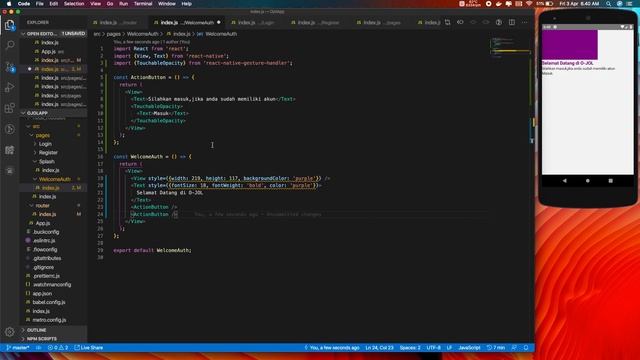This screenshot has width=640, height=360.
Task: Expand the Login folder
Action: click(44, 144)
